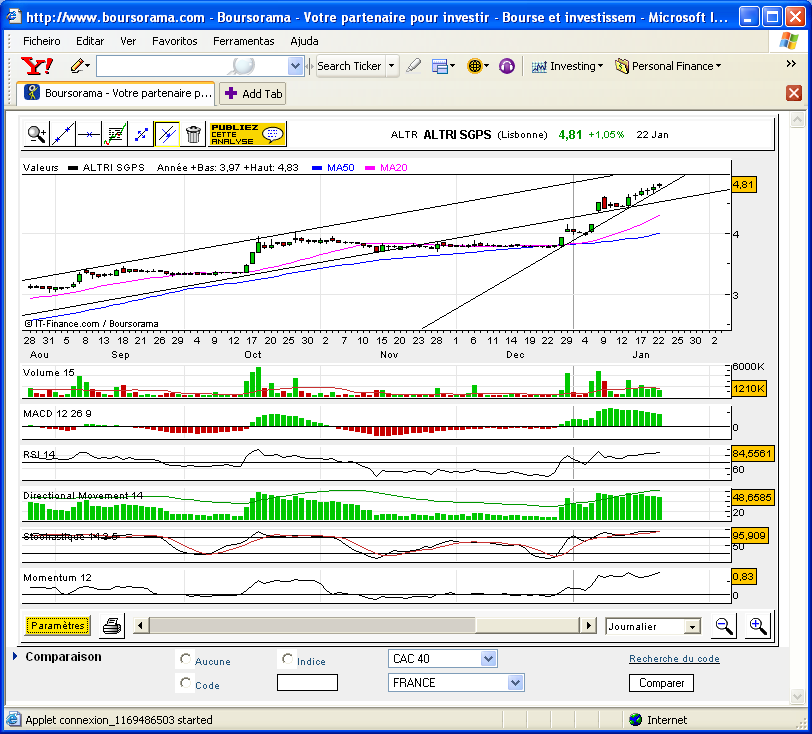Select the horizontal line drawing tool
Viewport: 812px width, 734px height.
click(89, 135)
